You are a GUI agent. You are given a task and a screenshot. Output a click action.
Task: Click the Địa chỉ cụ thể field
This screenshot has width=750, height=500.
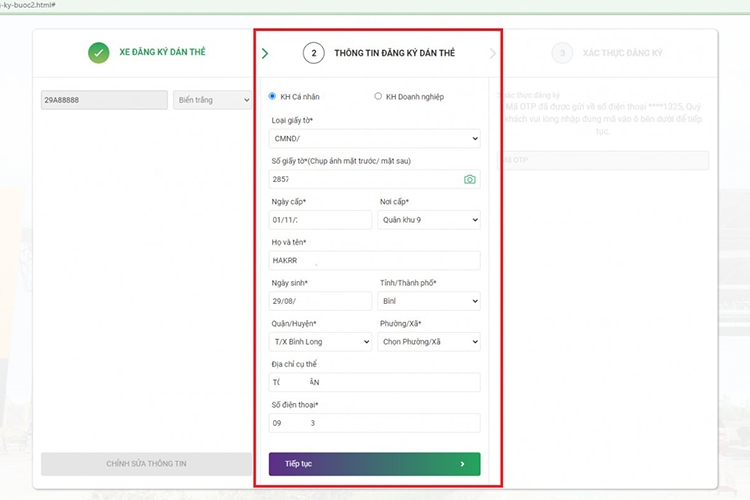[x=375, y=382]
